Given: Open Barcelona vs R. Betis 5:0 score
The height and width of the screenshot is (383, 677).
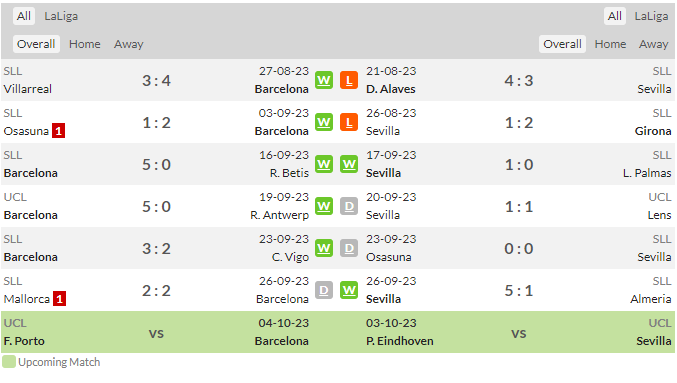Looking at the screenshot, I should (x=156, y=165).
